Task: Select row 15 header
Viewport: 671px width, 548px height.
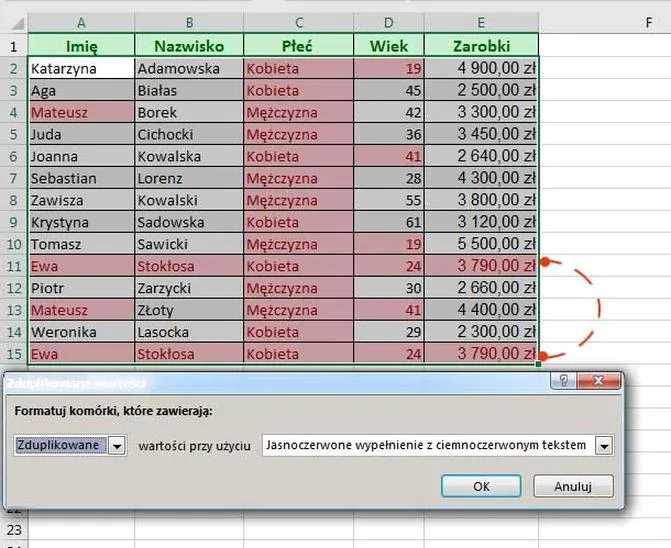Action: coord(14,354)
